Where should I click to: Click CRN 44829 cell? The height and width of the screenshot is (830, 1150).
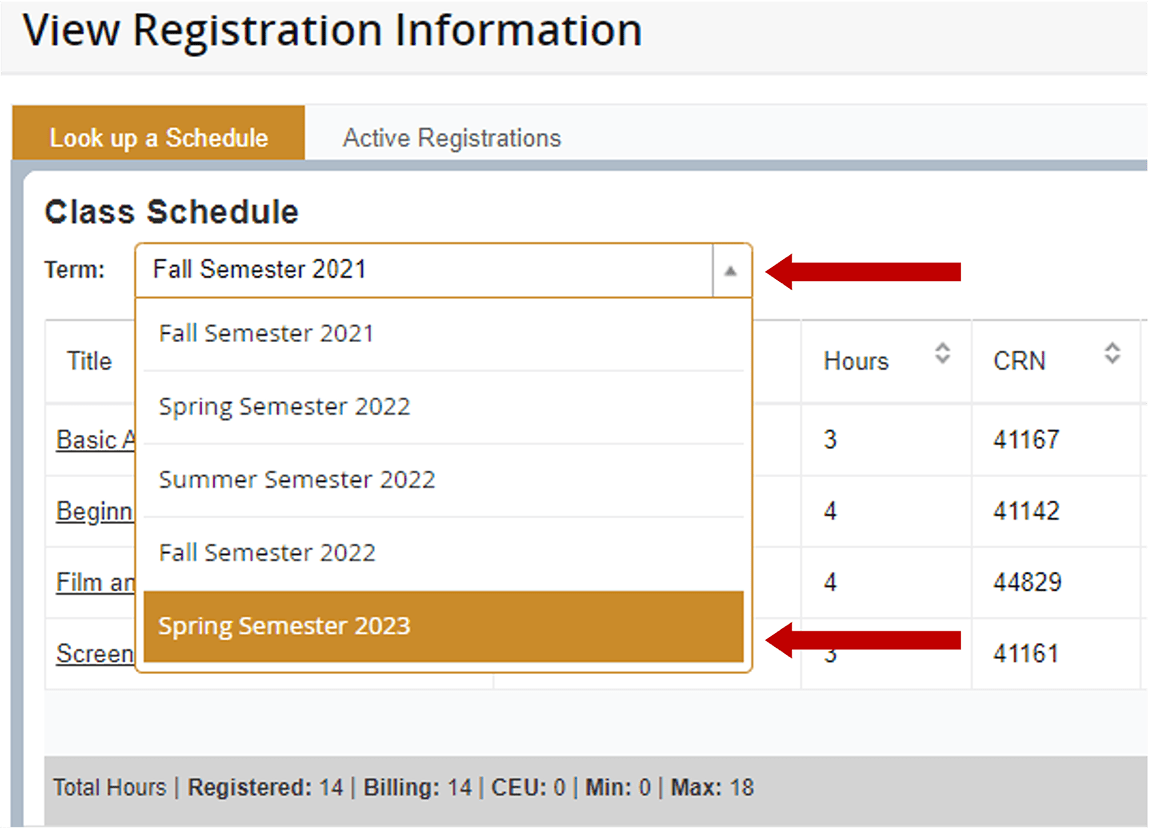pos(1026,582)
